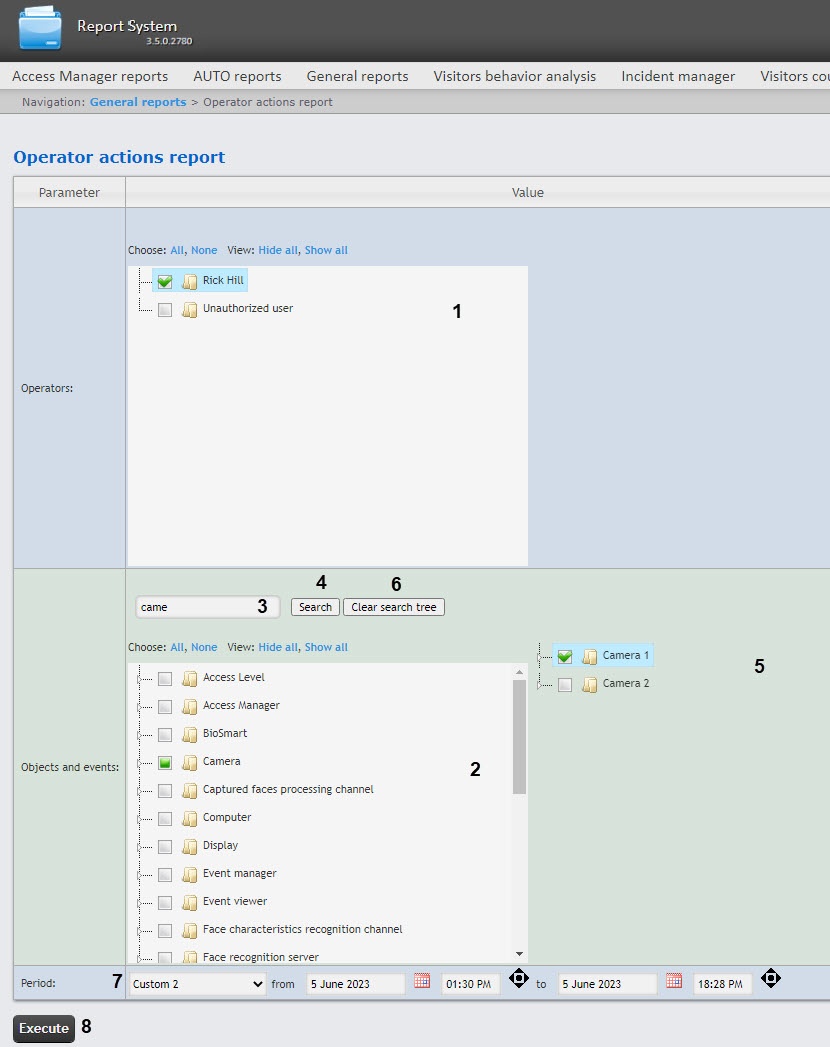
Task: Open the calendar icon for the end date
Action: (674, 981)
